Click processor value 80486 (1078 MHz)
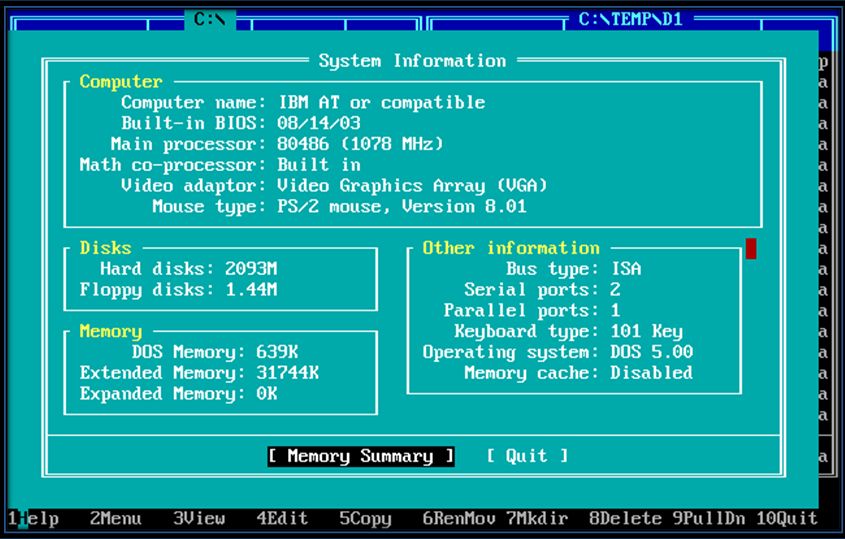845x539 pixels. (360, 144)
